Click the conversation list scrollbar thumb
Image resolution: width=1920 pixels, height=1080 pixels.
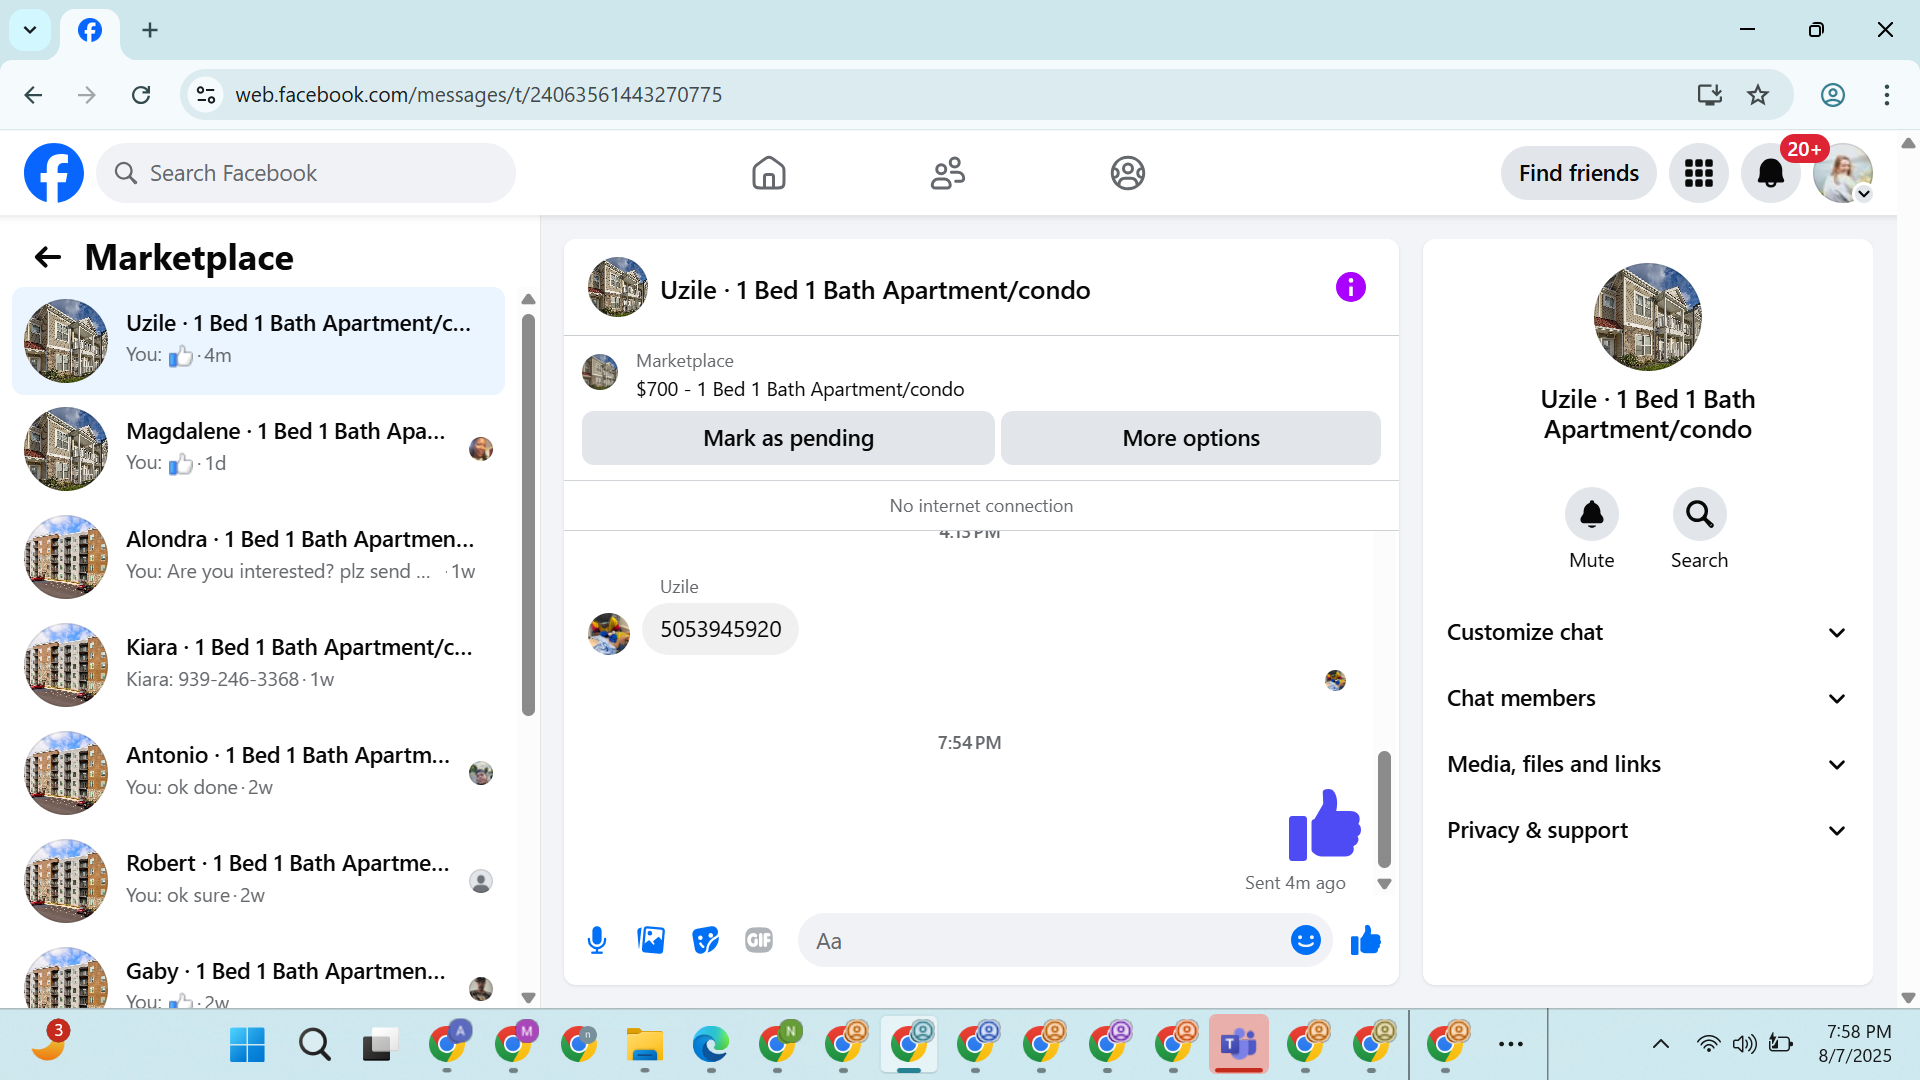[x=528, y=515]
